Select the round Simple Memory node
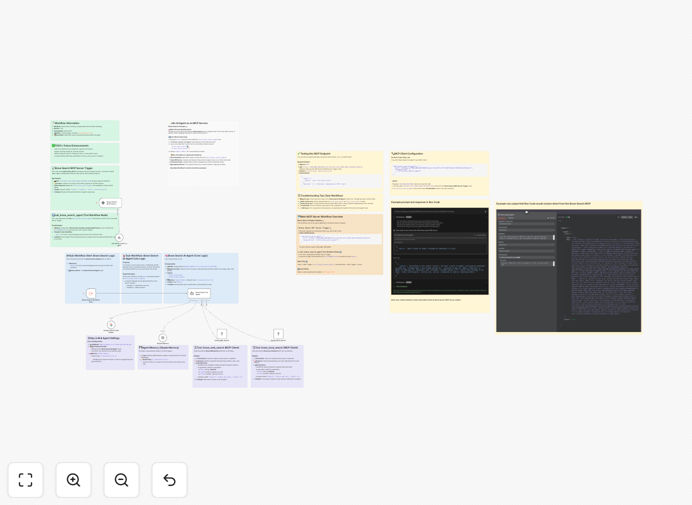The image size is (692, 505). pos(162,338)
